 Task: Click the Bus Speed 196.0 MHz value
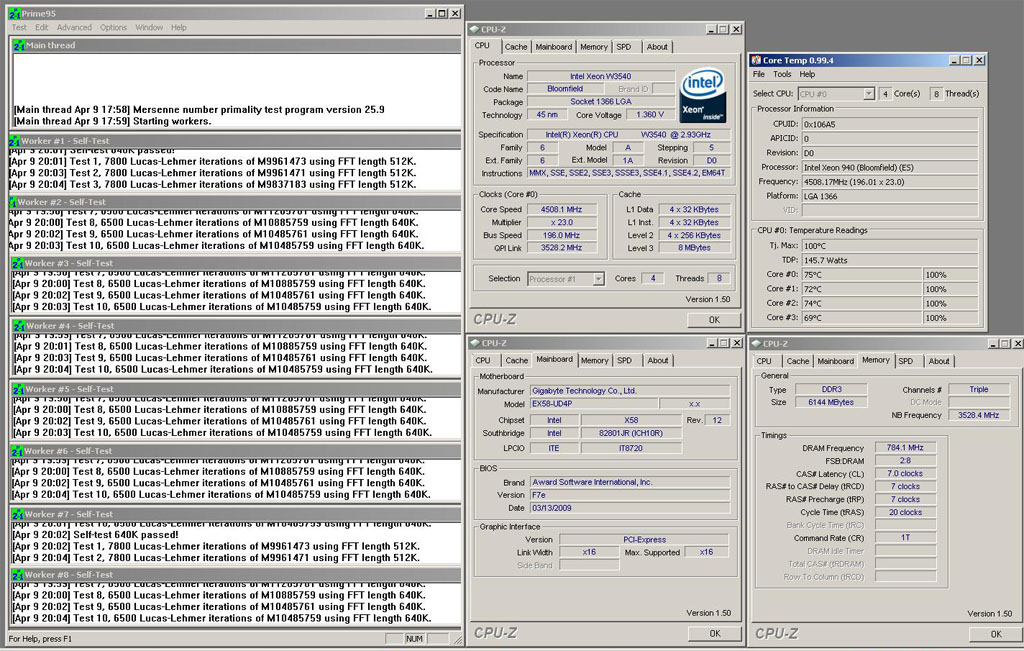(x=561, y=235)
